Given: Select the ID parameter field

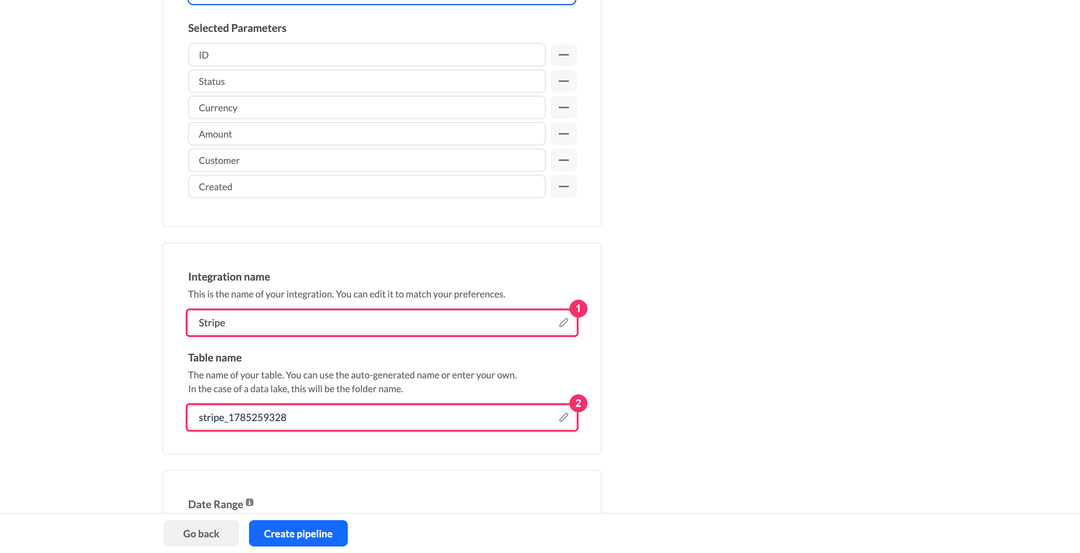Looking at the screenshot, I should 366,55.
